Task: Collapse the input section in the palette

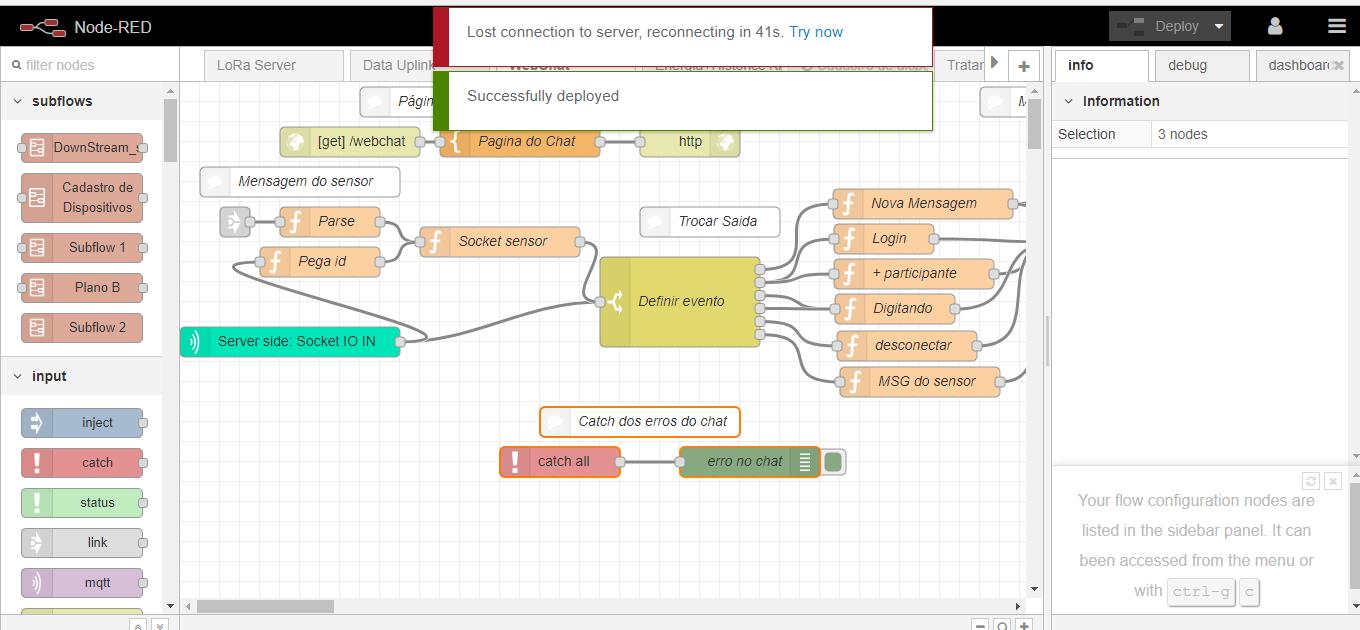Action: (16, 376)
